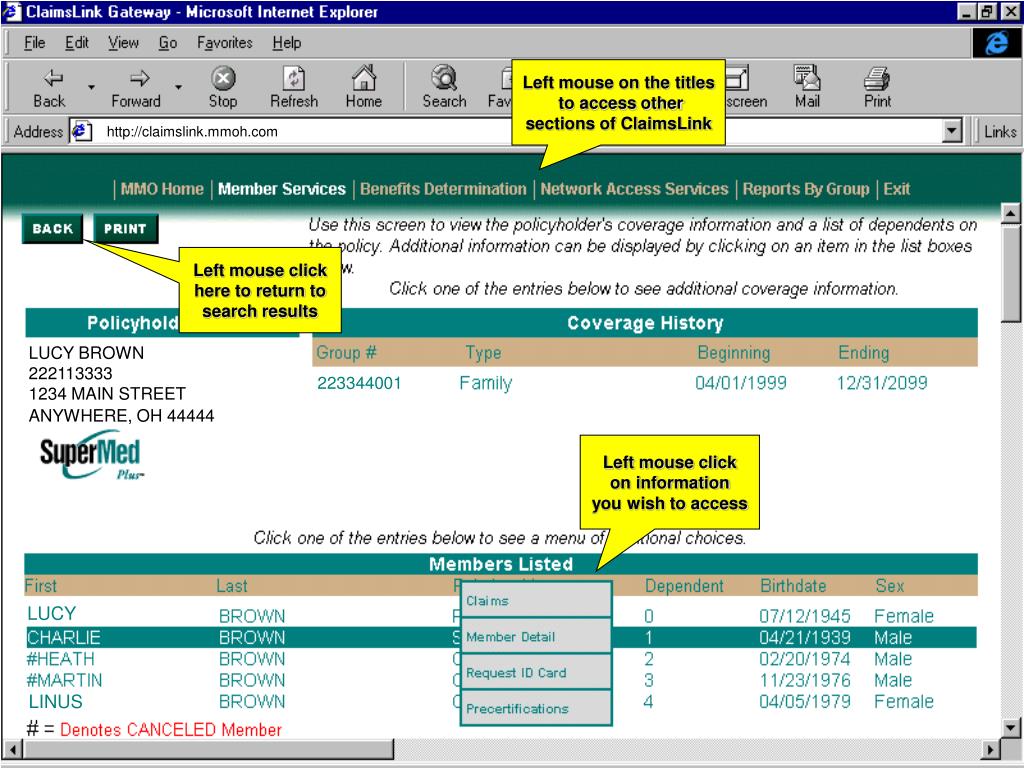
Task: Click birthdate 02/20/1974
Action: (805, 659)
